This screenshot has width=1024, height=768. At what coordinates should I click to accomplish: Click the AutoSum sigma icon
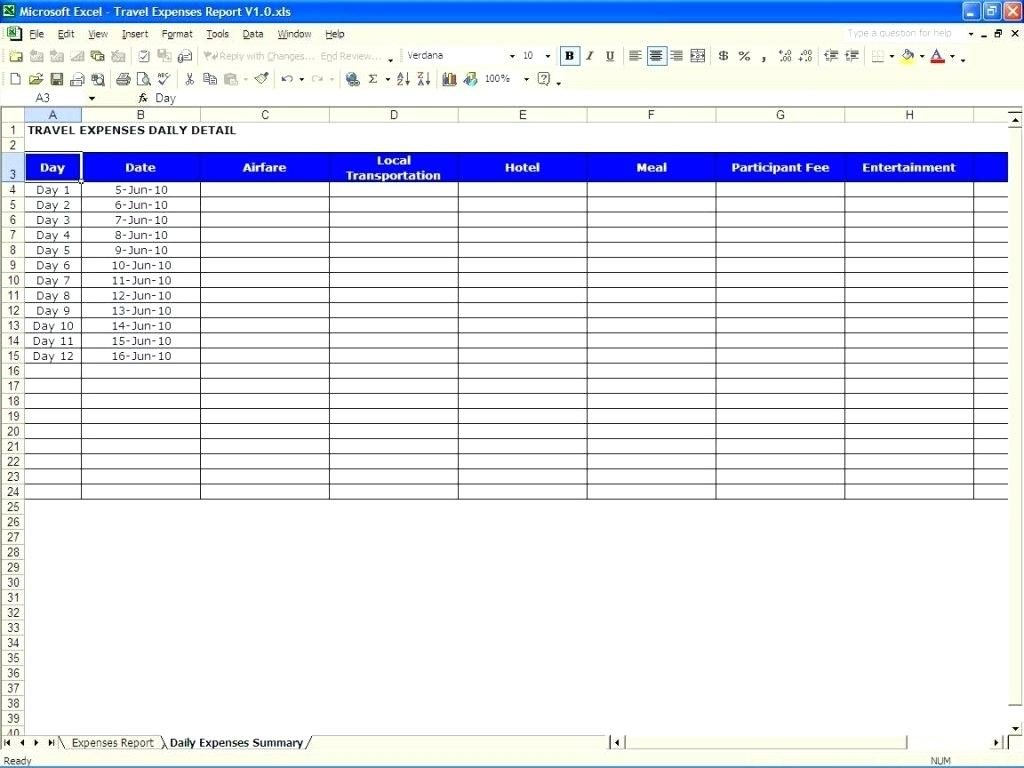[373, 79]
